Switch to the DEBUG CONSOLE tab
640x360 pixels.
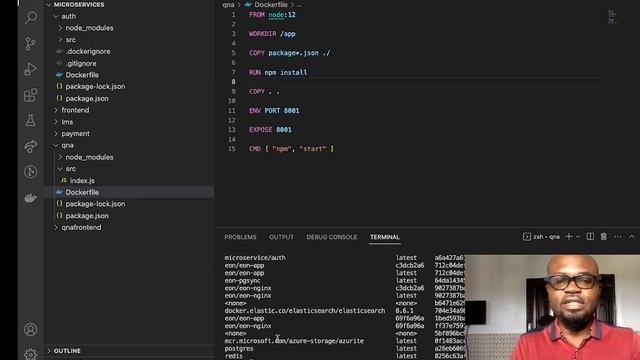(332, 237)
